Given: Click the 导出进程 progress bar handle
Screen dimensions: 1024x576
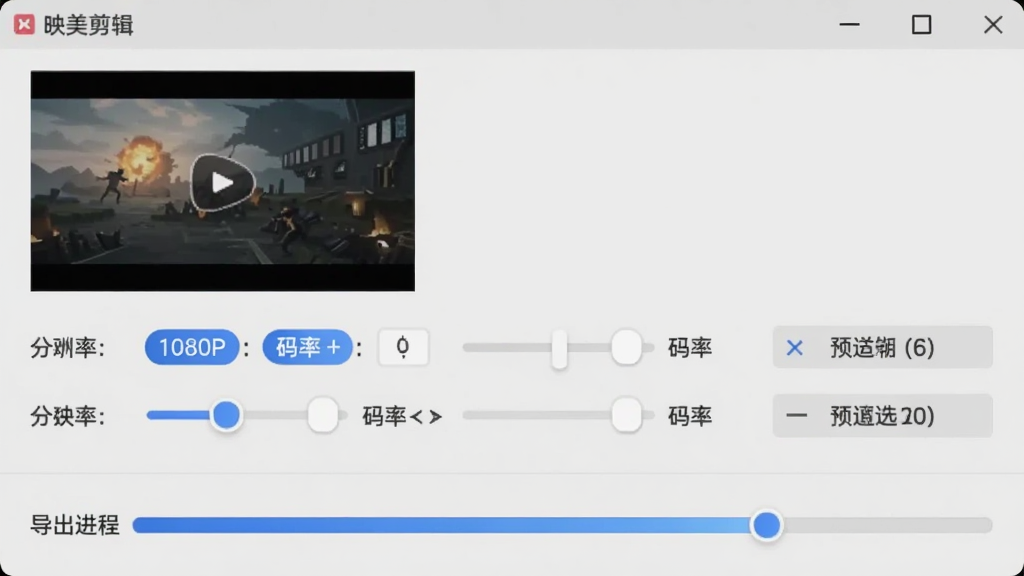Looking at the screenshot, I should click(x=767, y=525).
